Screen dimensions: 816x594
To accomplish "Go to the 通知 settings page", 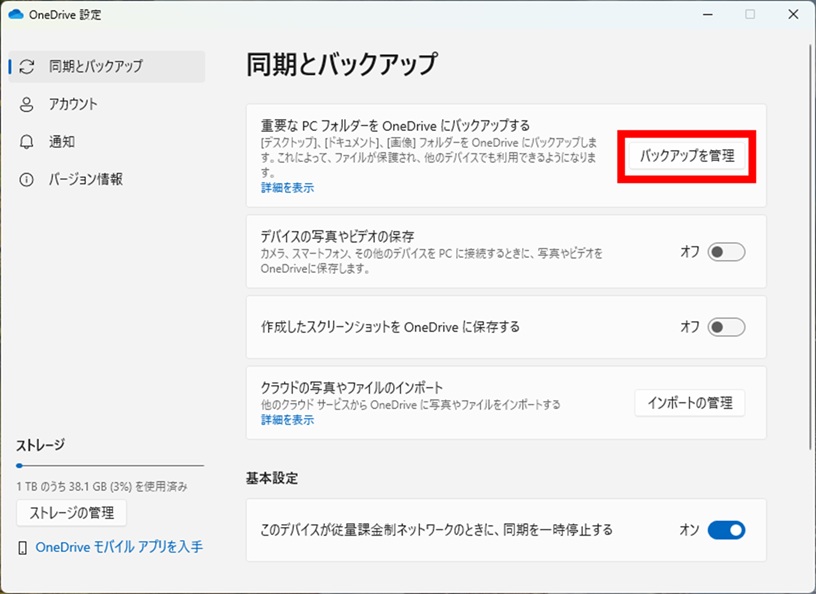I will tap(62, 142).
